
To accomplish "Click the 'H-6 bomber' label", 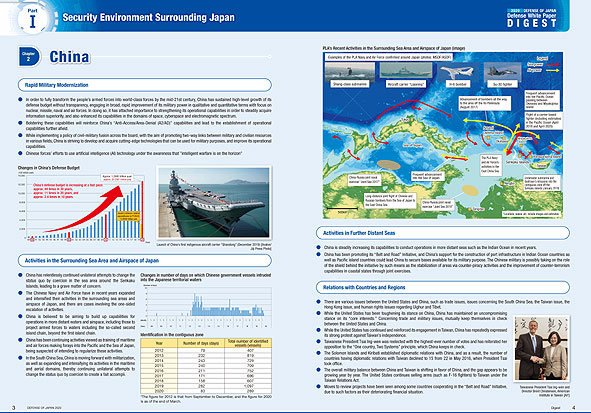I will click(x=458, y=84).
